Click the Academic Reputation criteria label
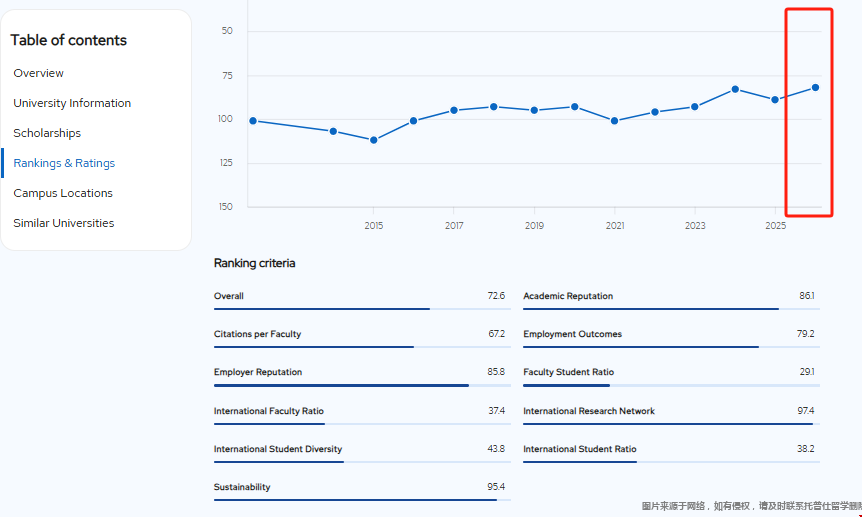This screenshot has width=862, height=517. [x=568, y=296]
